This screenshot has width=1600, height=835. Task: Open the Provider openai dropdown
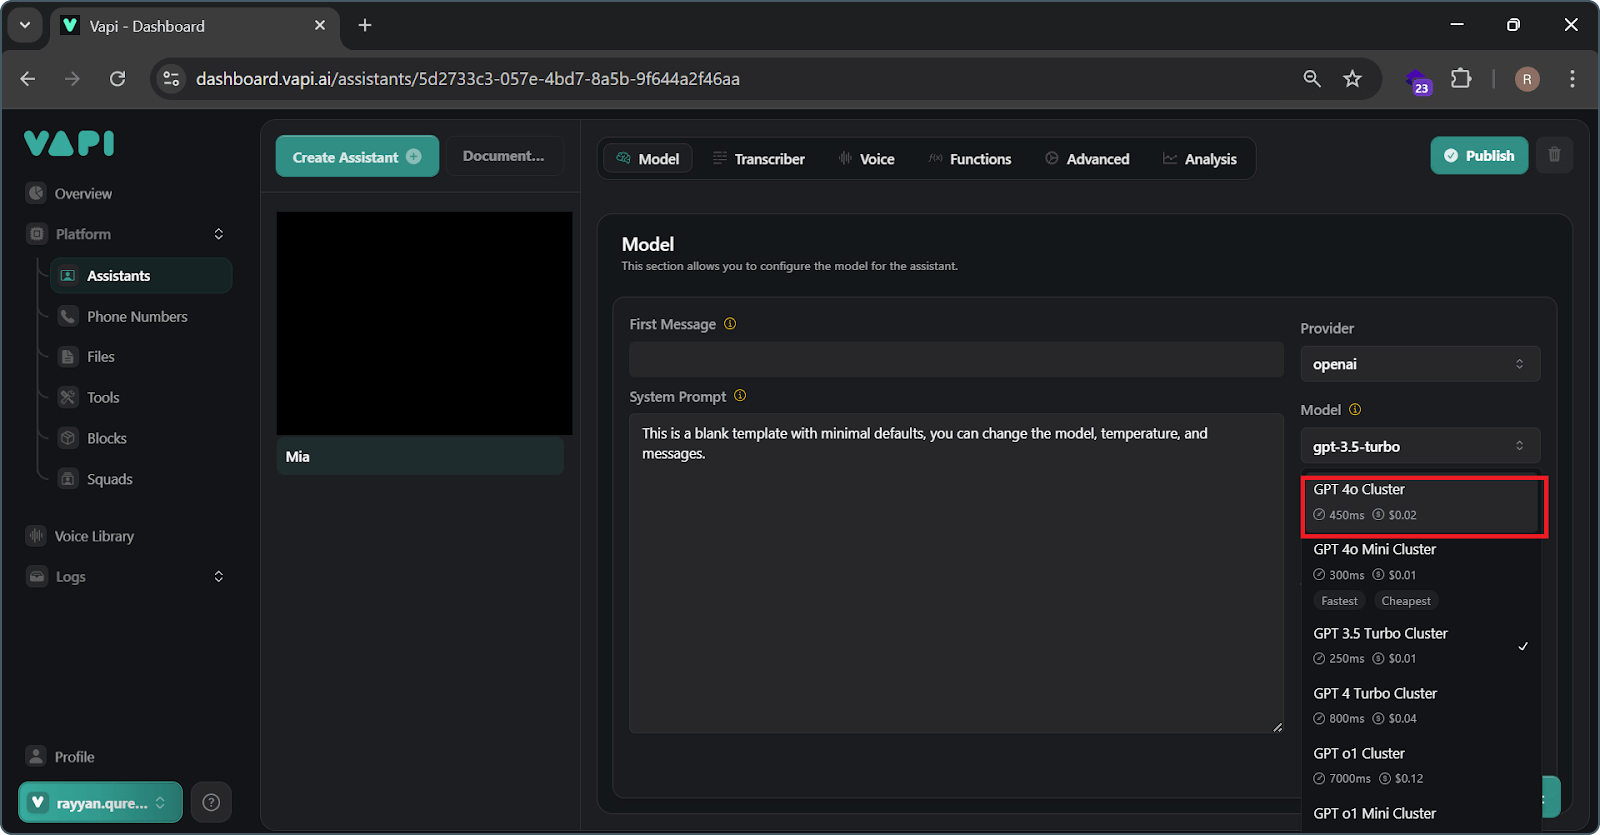point(1420,364)
